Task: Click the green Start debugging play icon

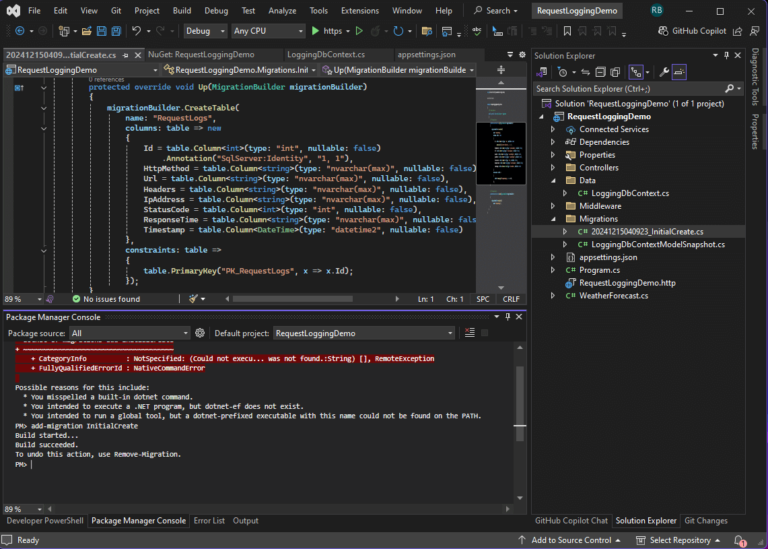Action: pos(316,31)
